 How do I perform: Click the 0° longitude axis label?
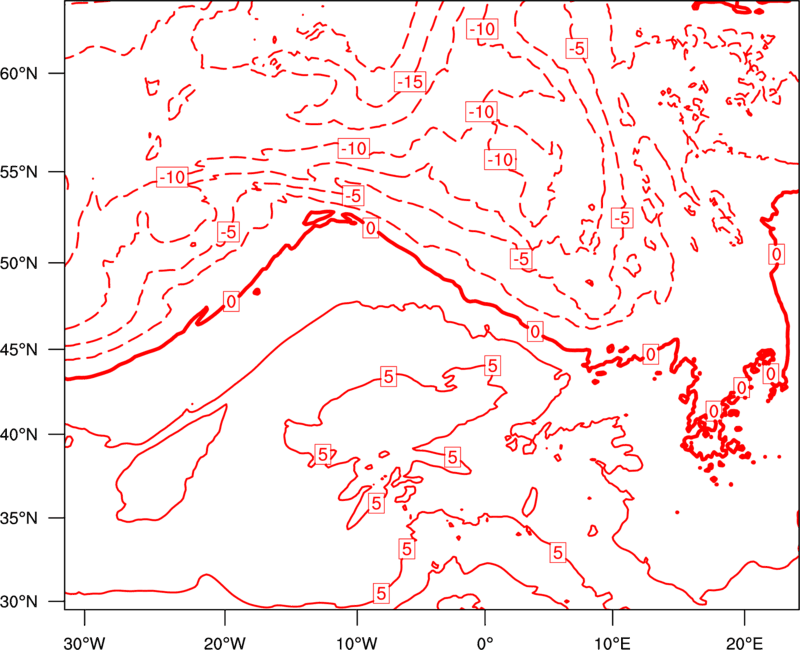click(x=485, y=642)
